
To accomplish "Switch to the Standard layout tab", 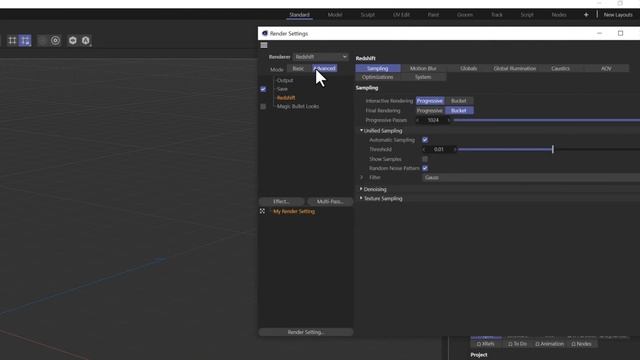I will 299,15.
